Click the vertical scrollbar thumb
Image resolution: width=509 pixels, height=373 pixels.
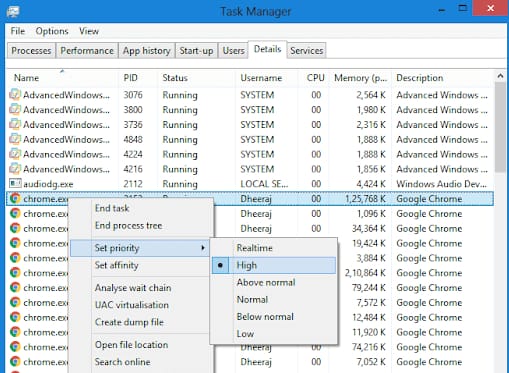pyautogui.click(x=500, y=128)
